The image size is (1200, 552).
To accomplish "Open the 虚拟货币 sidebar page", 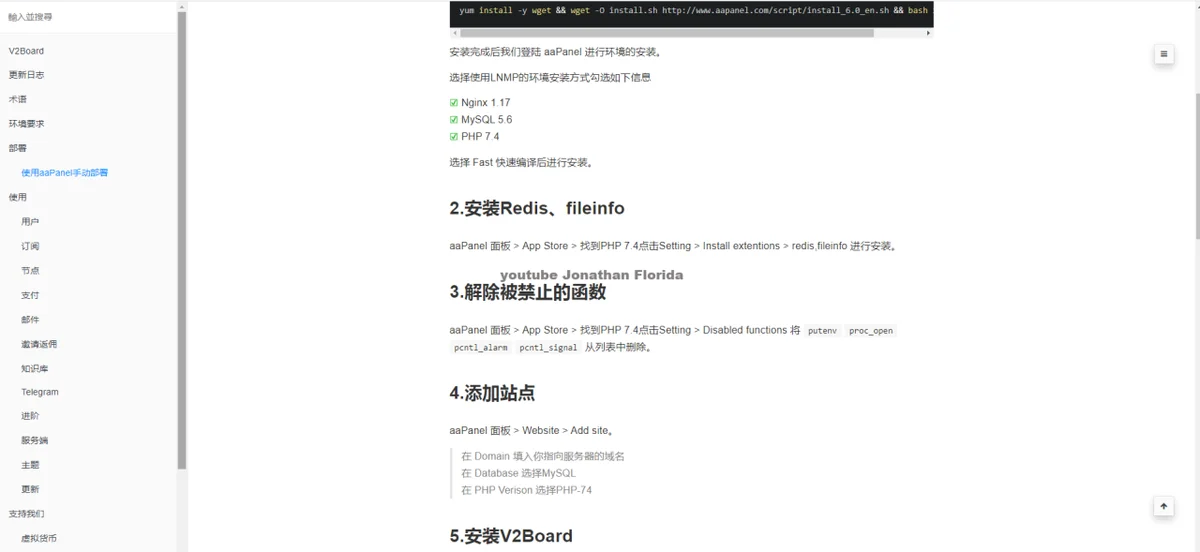I will click(39, 538).
